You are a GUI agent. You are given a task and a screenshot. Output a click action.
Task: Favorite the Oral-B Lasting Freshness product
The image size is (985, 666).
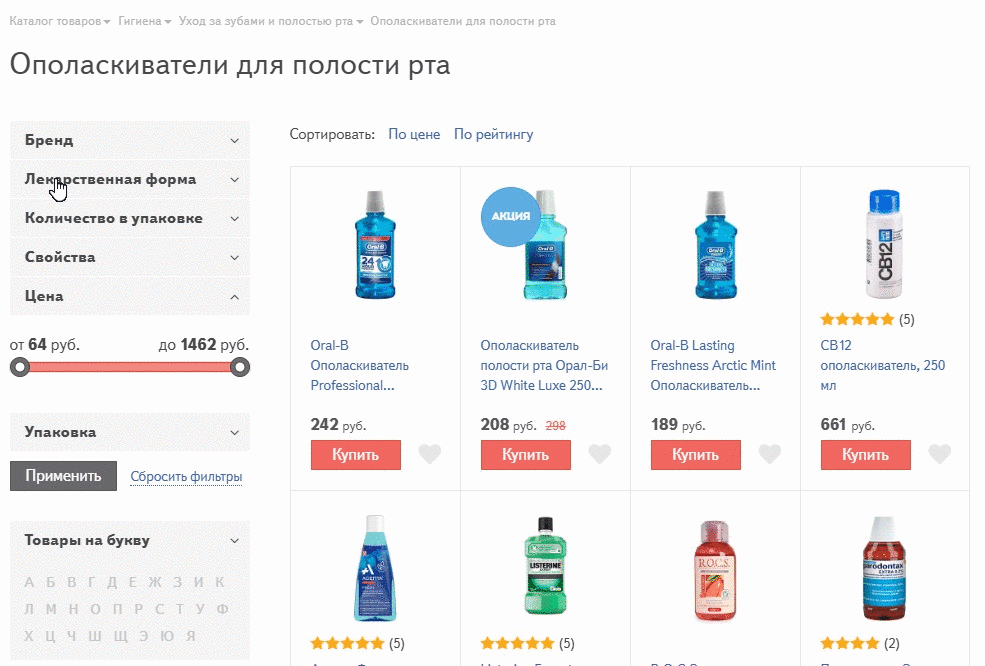click(770, 454)
